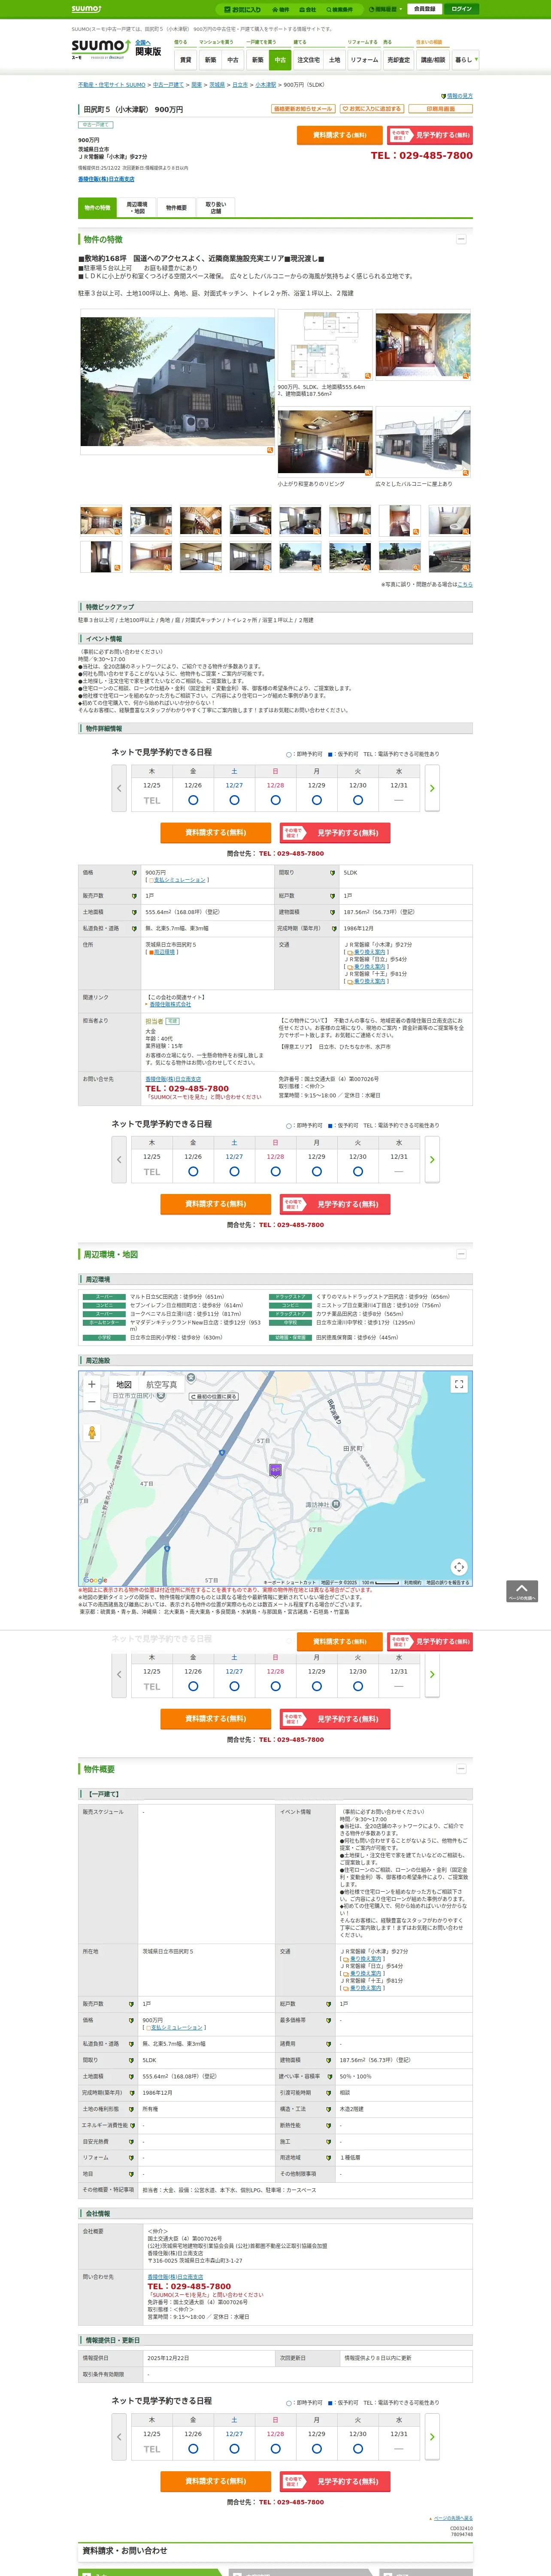551x2576 pixels.
Task: Toggle the map fullscreen view
Action: click(x=459, y=1384)
